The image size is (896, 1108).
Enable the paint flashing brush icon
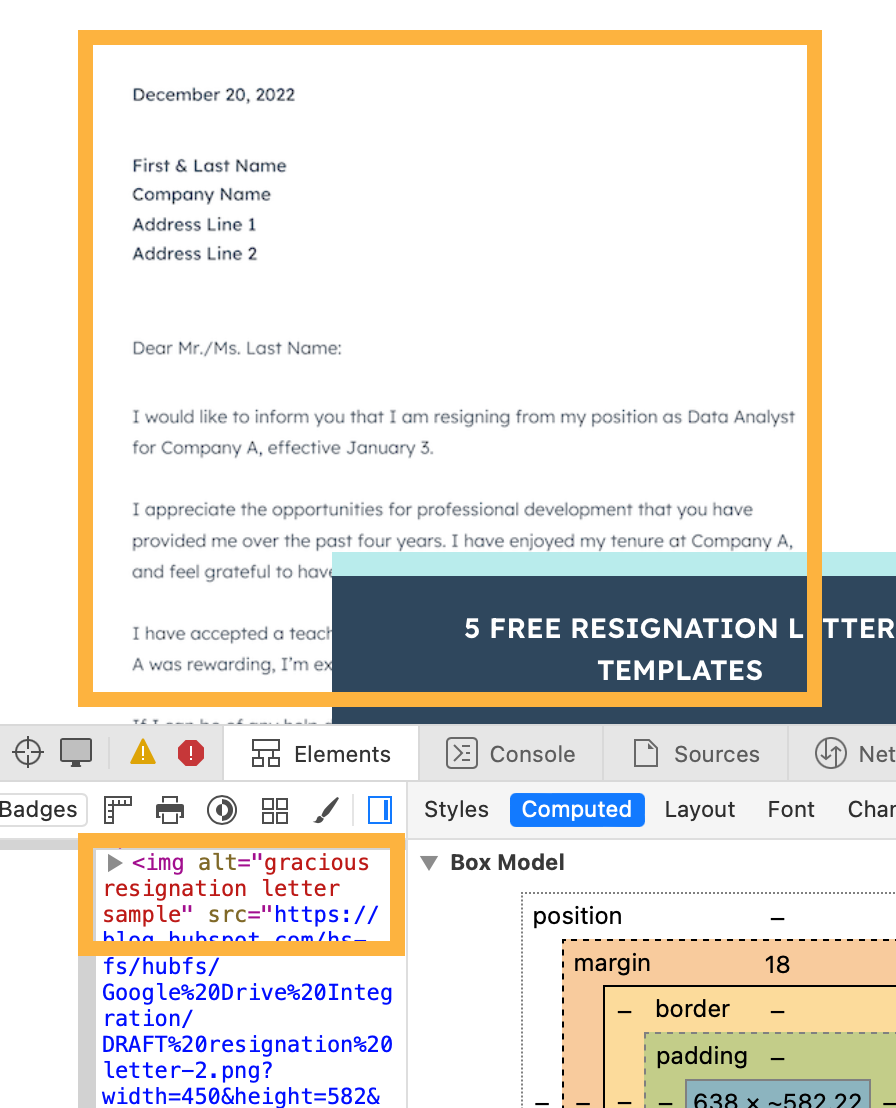point(326,810)
